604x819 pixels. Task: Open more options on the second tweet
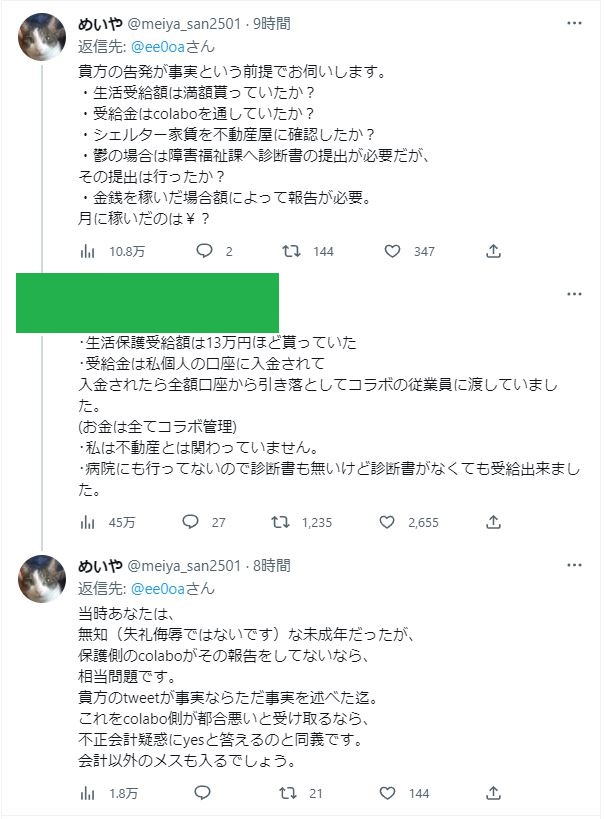574,294
